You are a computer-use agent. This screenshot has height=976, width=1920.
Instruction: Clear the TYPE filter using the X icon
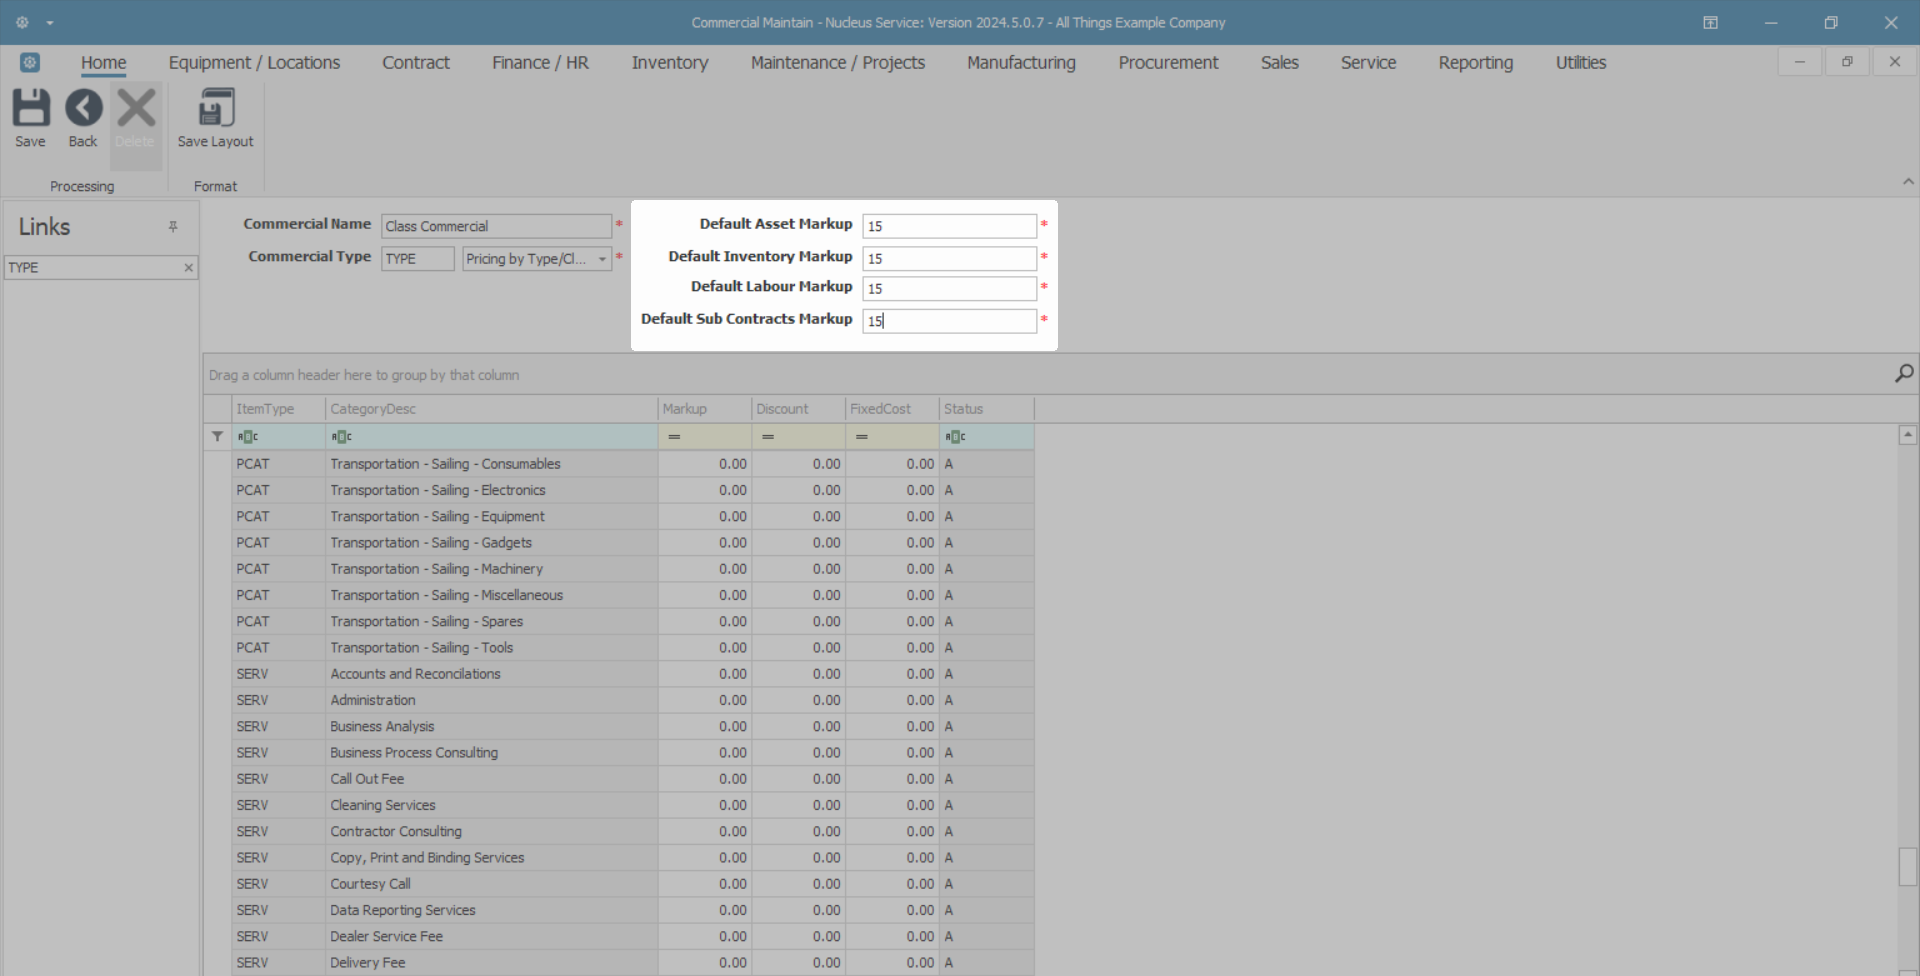point(188,268)
